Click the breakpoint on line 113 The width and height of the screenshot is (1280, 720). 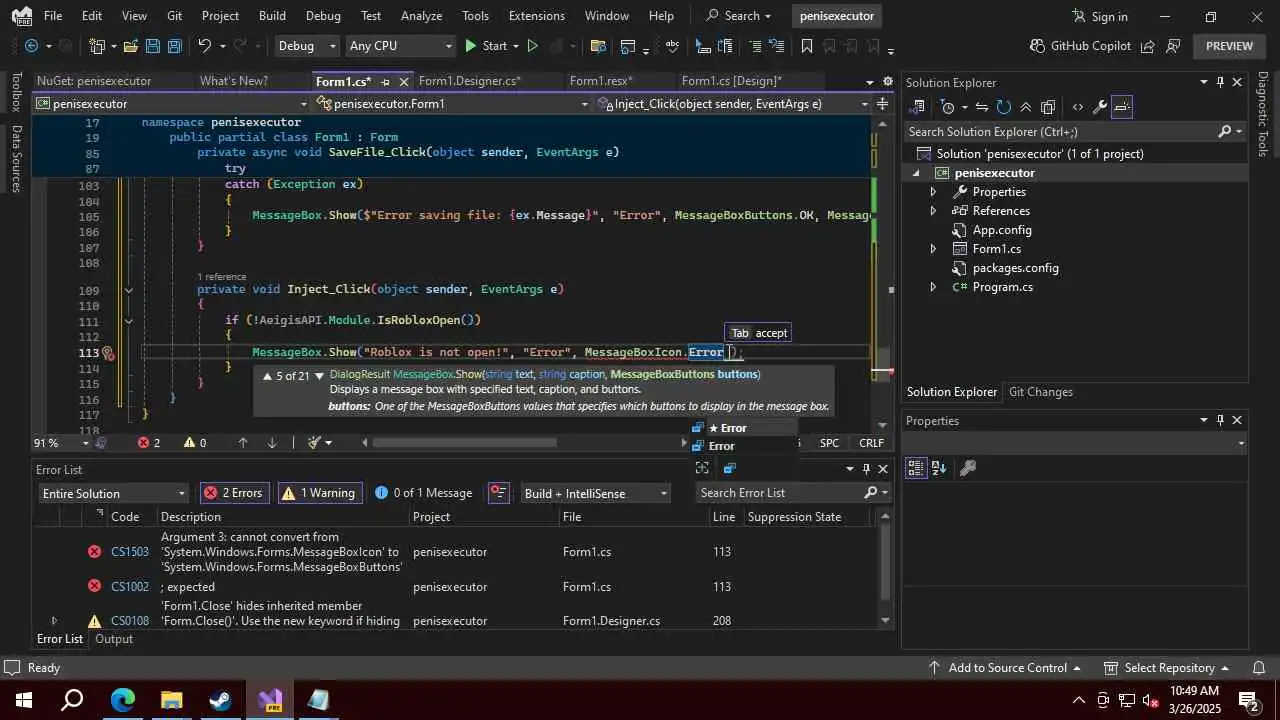tap(108, 353)
